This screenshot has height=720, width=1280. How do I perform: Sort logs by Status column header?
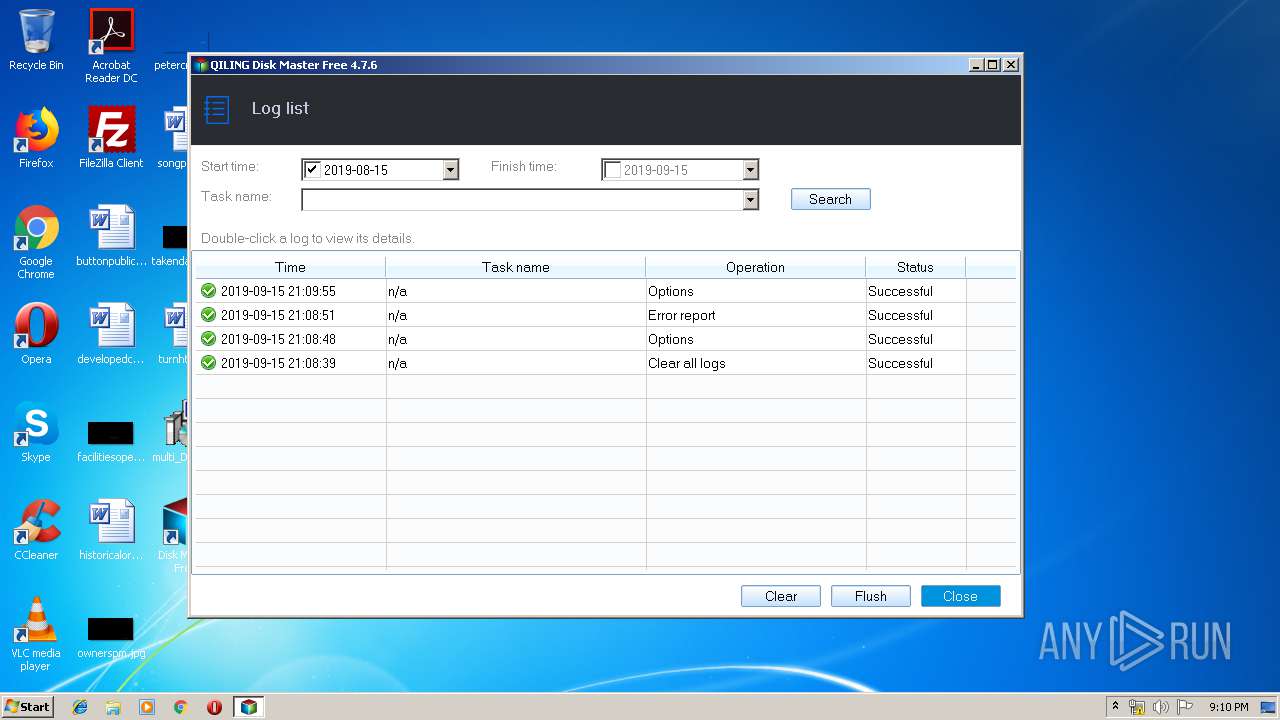915,267
